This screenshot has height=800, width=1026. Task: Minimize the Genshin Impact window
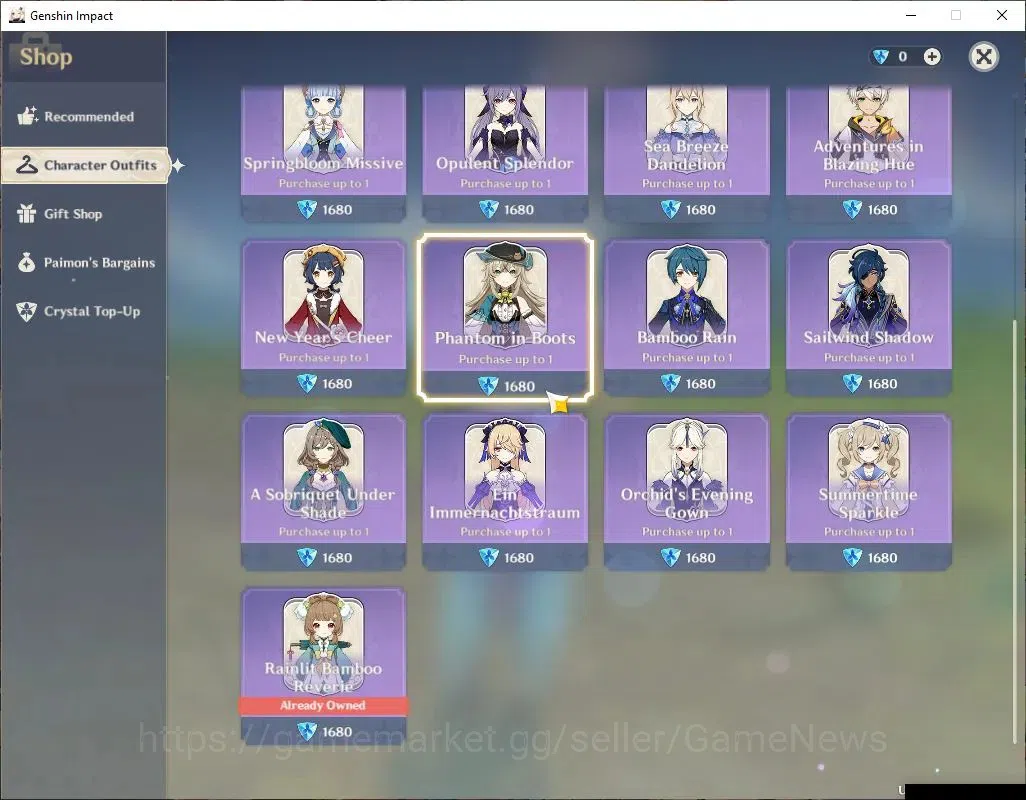point(910,15)
